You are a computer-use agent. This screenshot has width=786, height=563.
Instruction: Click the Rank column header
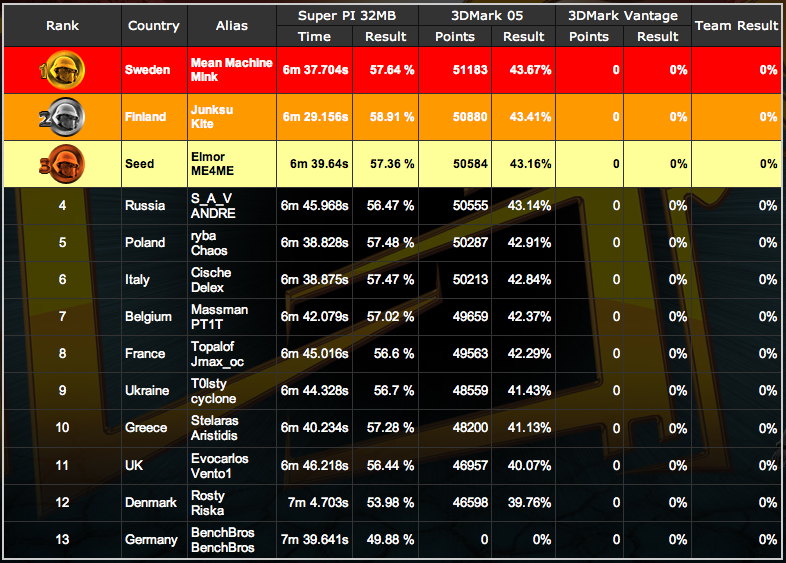point(62,26)
